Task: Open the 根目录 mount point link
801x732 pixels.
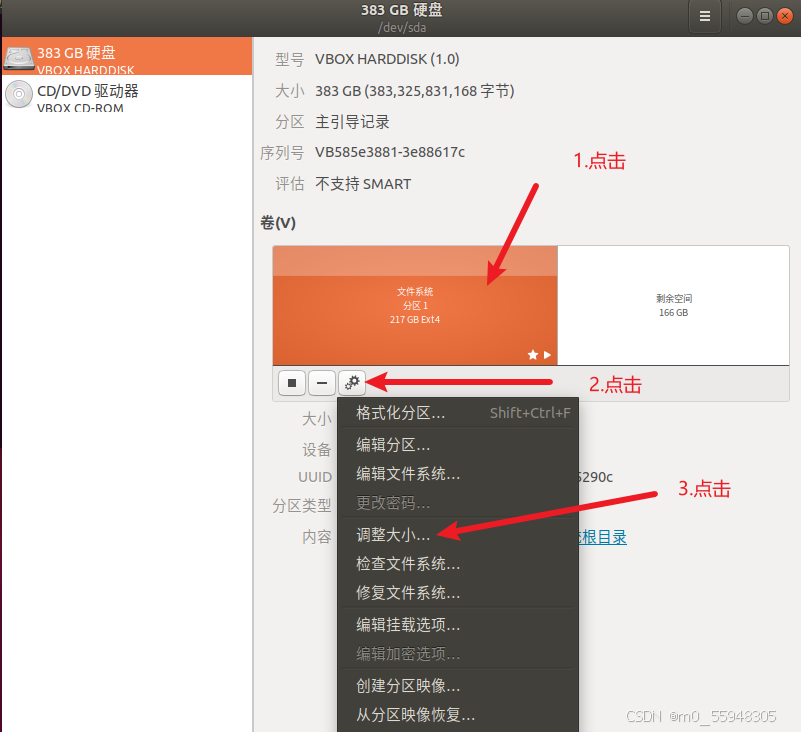Action: point(601,536)
